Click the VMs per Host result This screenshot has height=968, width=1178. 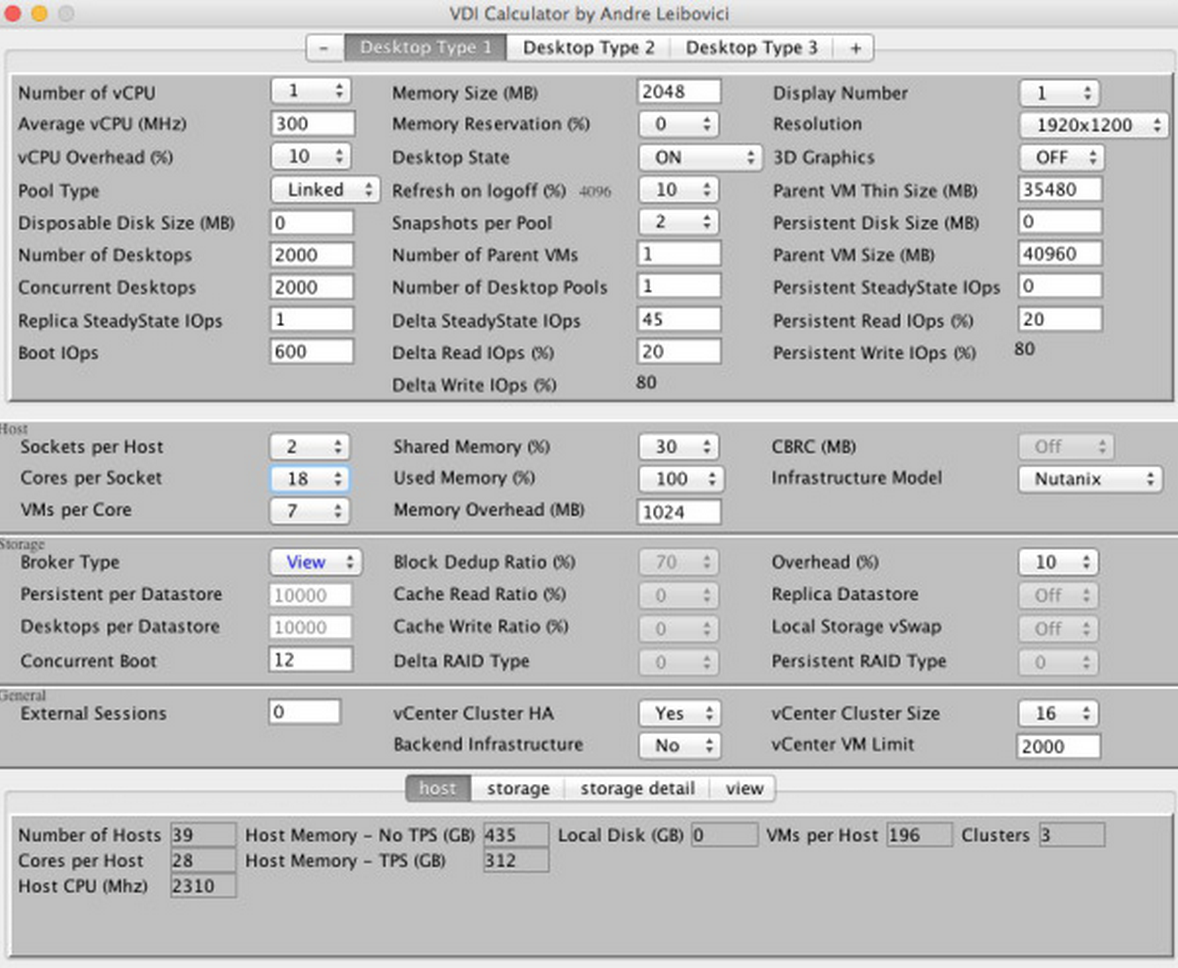pyautogui.click(x=920, y=835)
